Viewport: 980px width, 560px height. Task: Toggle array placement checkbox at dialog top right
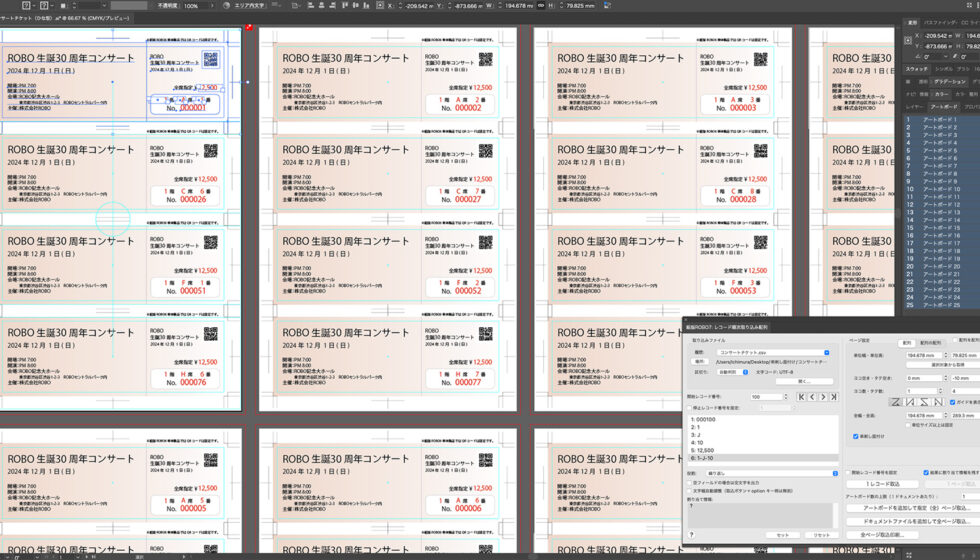[x=955, y=340]
